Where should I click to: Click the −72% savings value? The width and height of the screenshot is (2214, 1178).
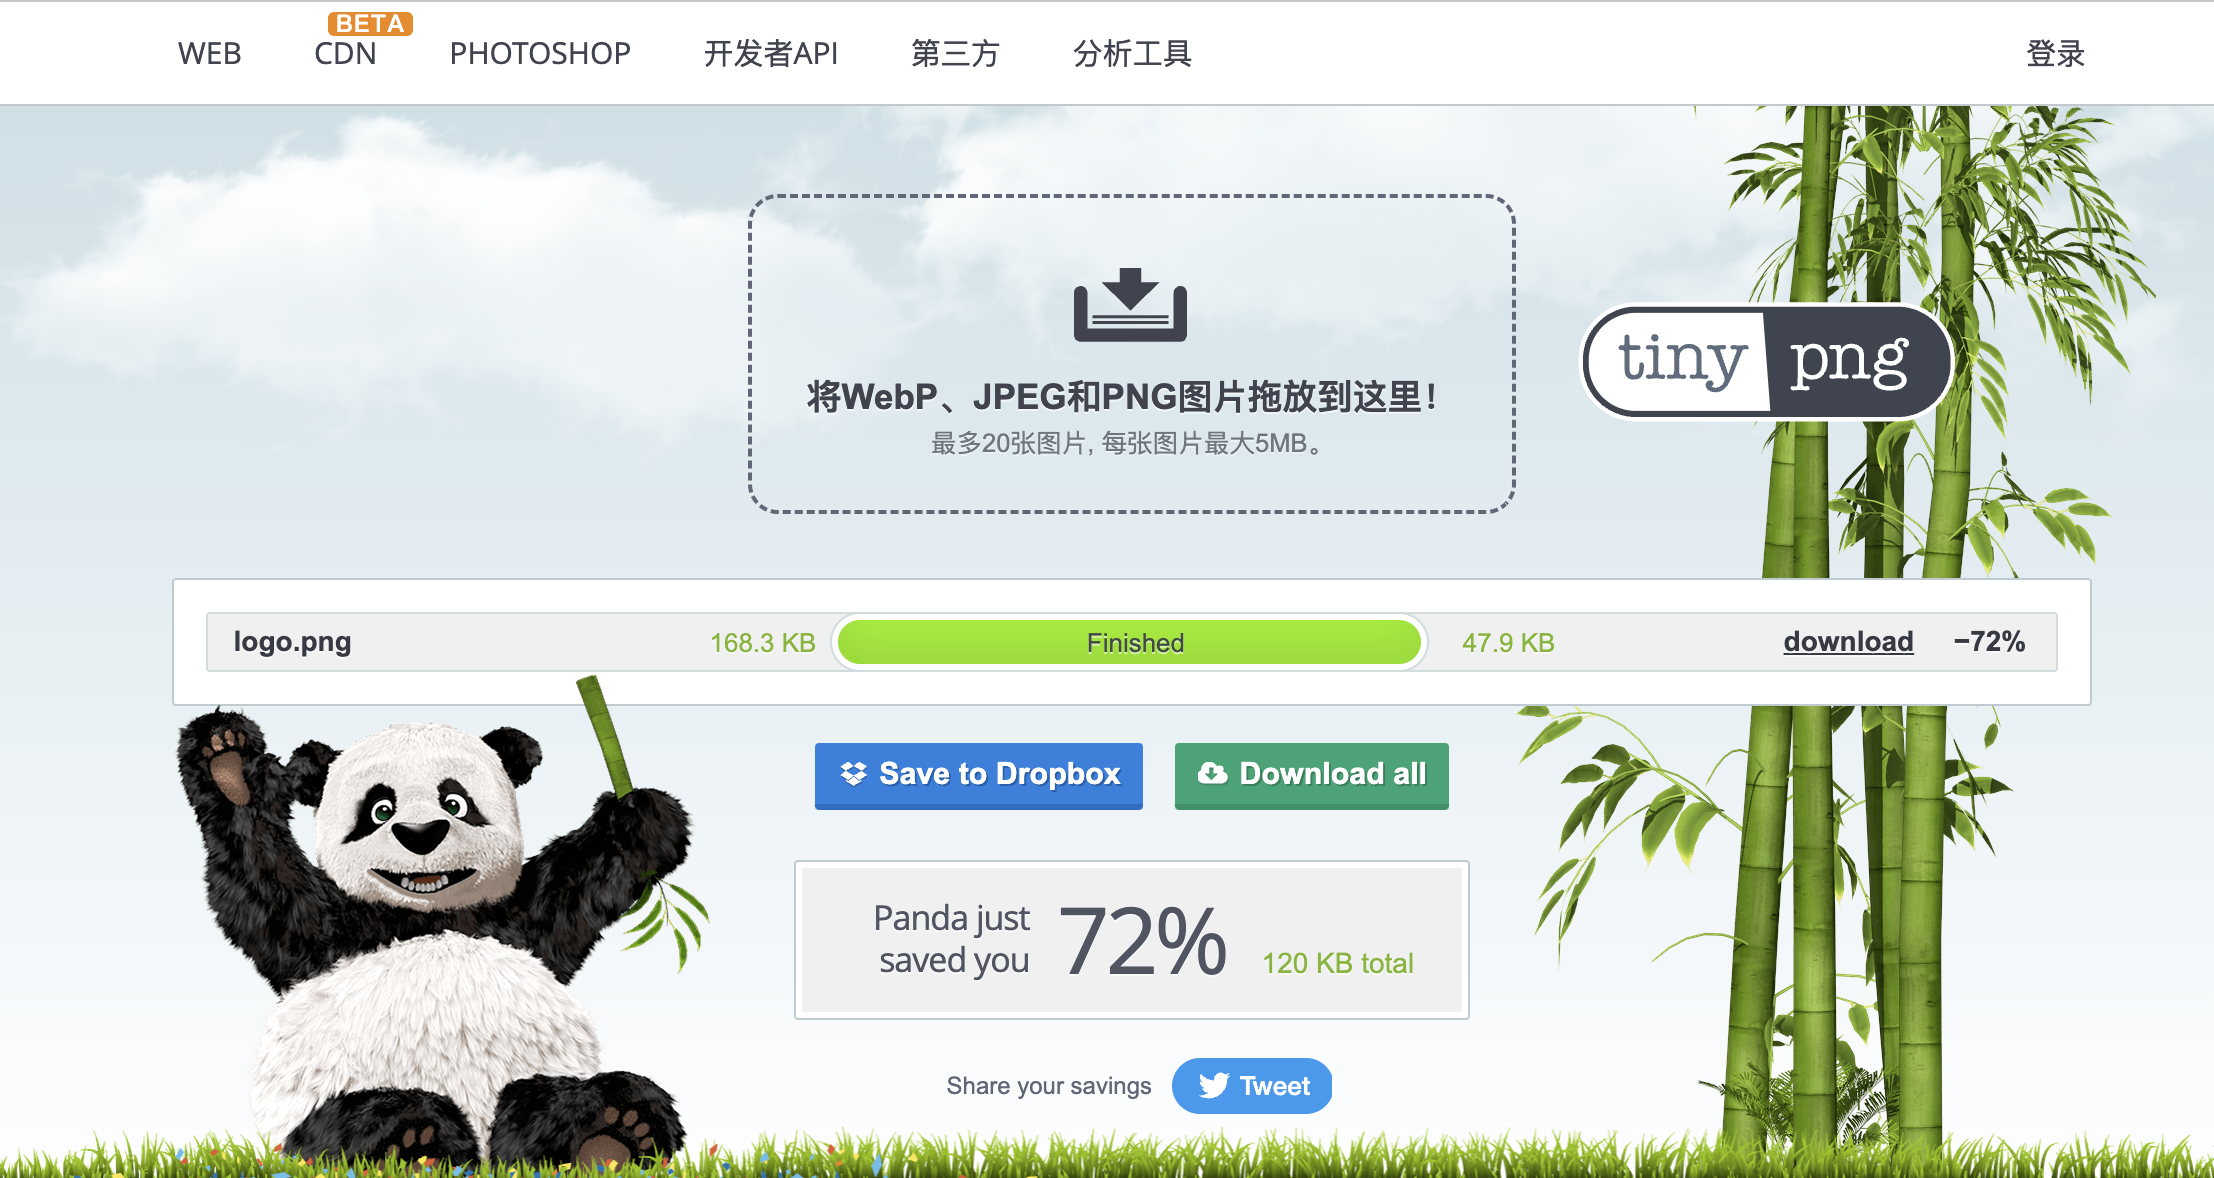point(1989,642)
